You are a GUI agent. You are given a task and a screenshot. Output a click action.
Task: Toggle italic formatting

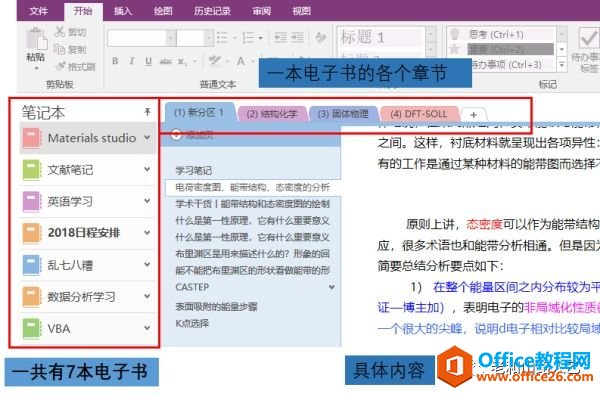132,61
